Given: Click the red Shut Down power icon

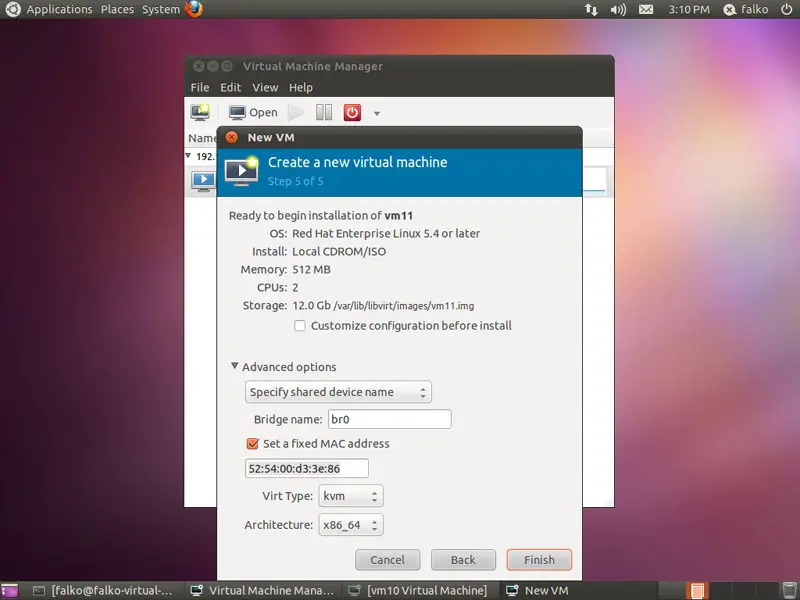Looking at the screenshot, I should (352, 112).
